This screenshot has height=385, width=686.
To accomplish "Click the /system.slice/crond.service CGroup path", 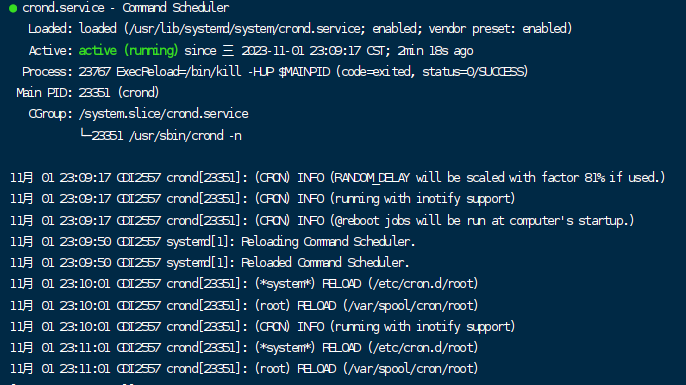I will pos(164,114).
